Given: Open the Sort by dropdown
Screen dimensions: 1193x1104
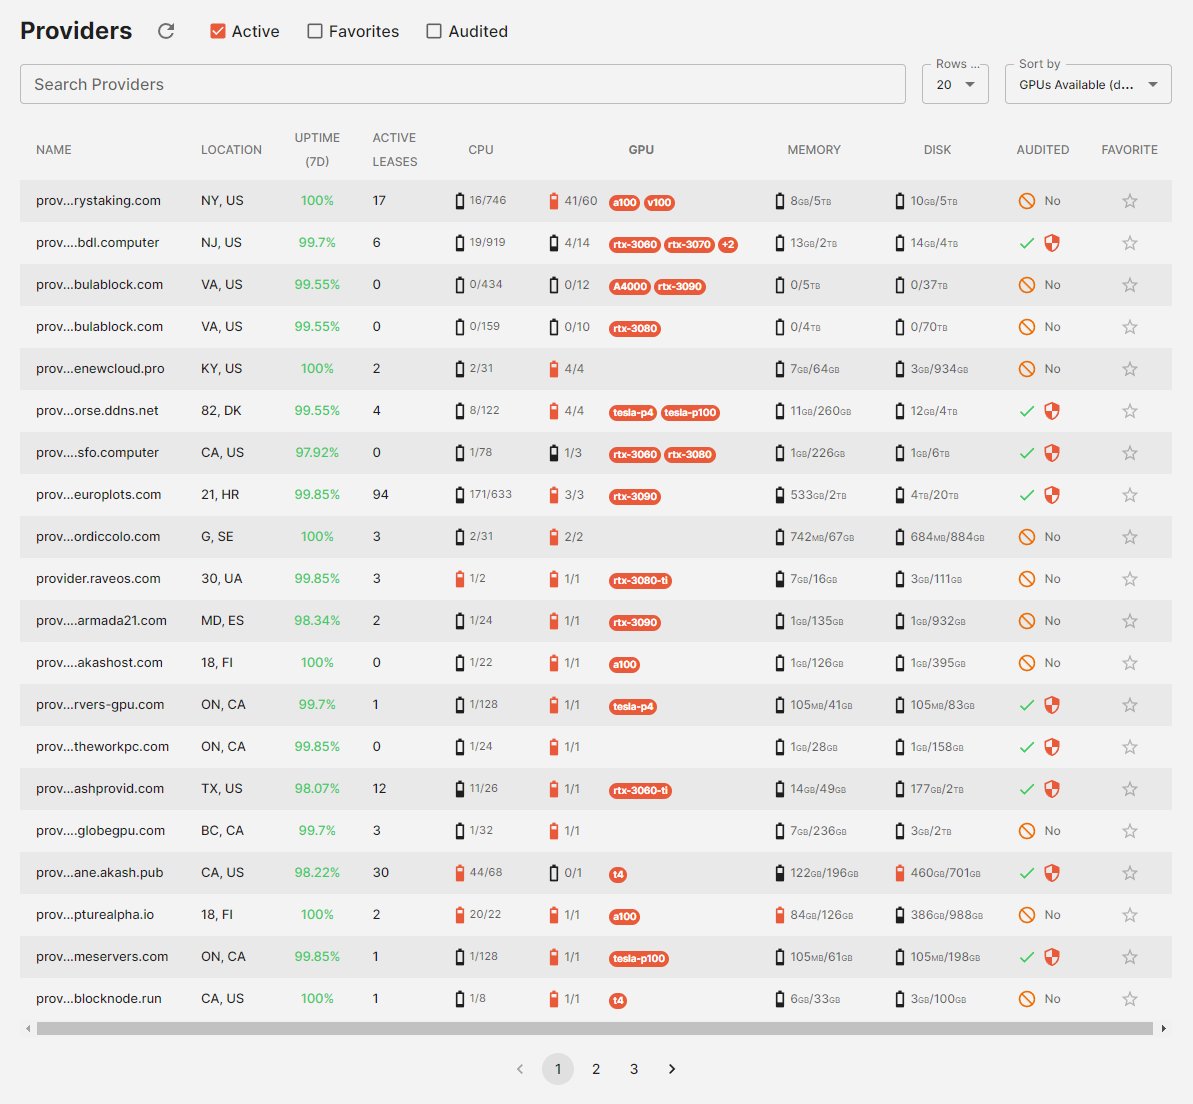Looking at the screenshot, I should 1088,84.
